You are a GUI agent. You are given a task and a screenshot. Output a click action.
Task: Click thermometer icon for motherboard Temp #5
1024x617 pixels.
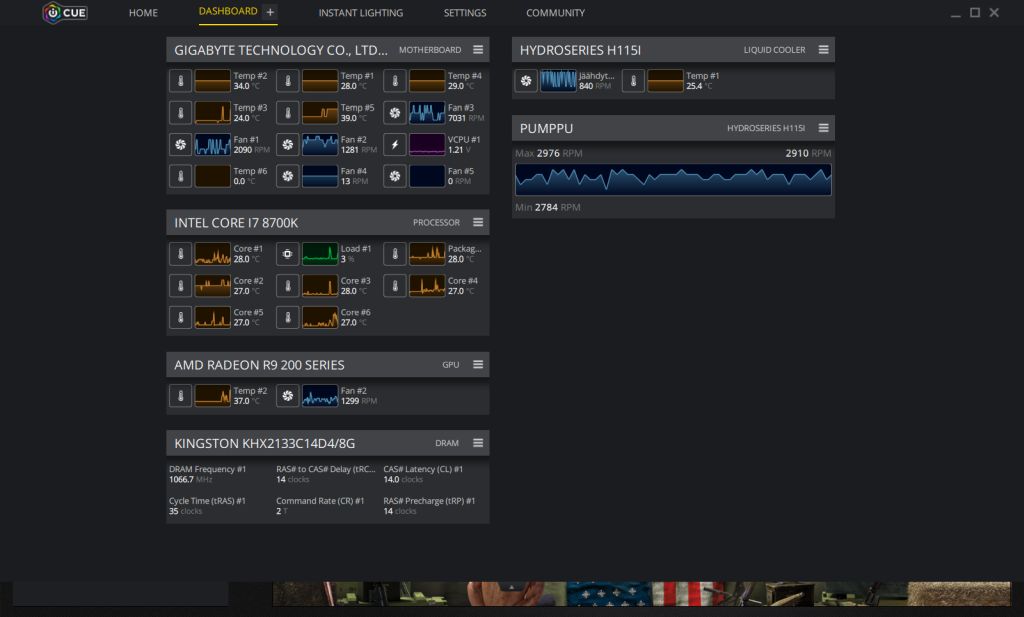tap(287, 113)
